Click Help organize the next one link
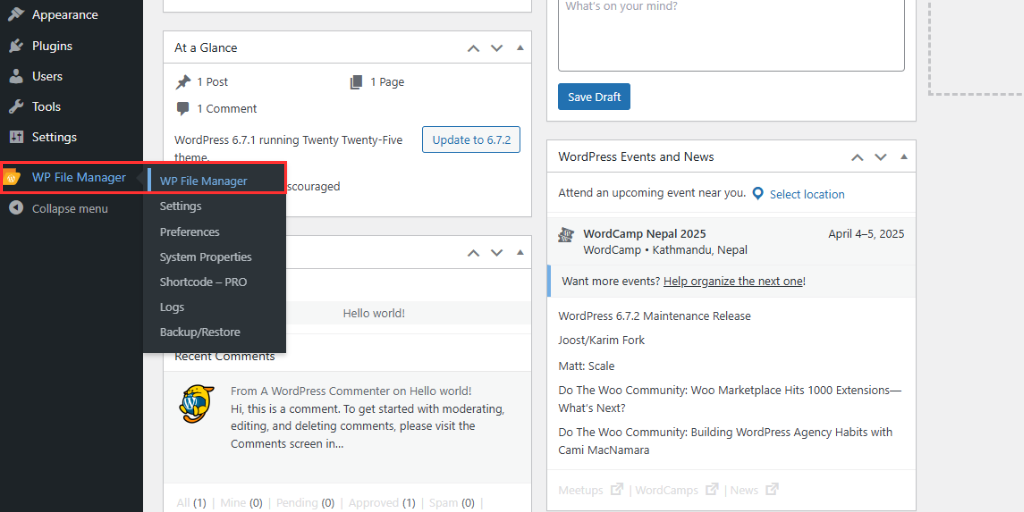This screenshot has height=512, width=1024. (x=733, y=281)
